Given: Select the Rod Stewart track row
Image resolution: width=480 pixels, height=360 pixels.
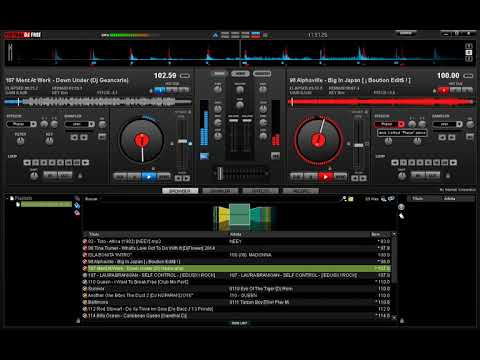Looking at the screenshot, I should (237, 309).
